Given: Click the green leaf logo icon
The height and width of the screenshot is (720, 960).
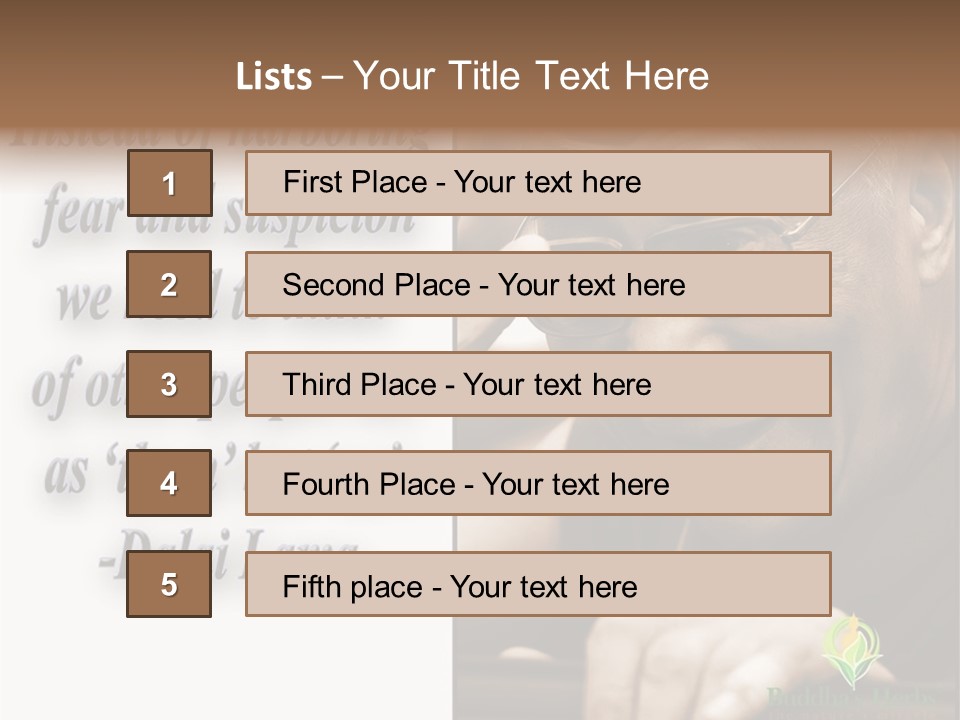Looking at the screenshot, I should click(852, 651).
